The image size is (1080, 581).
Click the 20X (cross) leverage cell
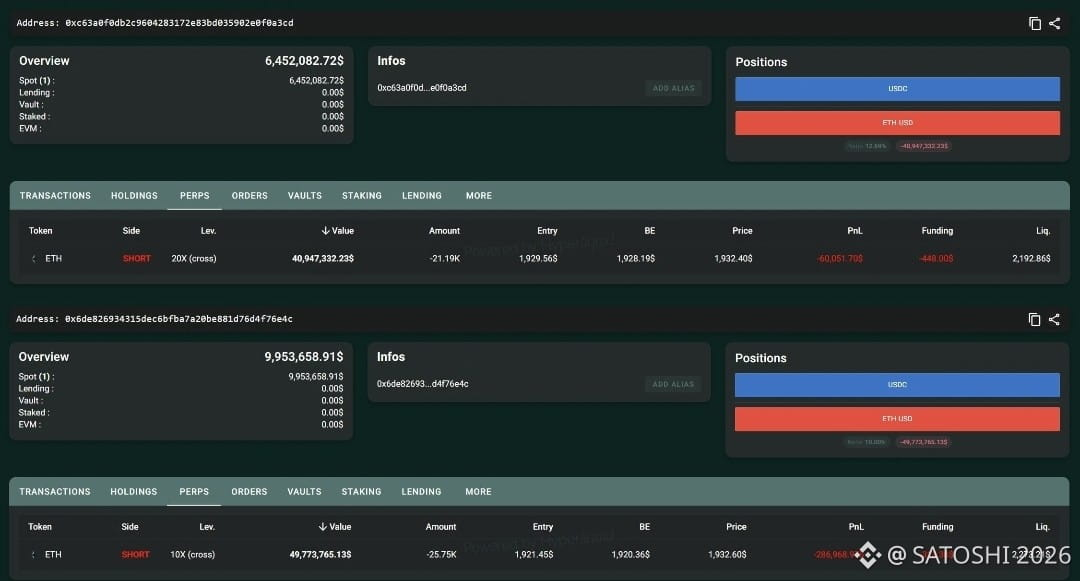click(x=194, y=259)
